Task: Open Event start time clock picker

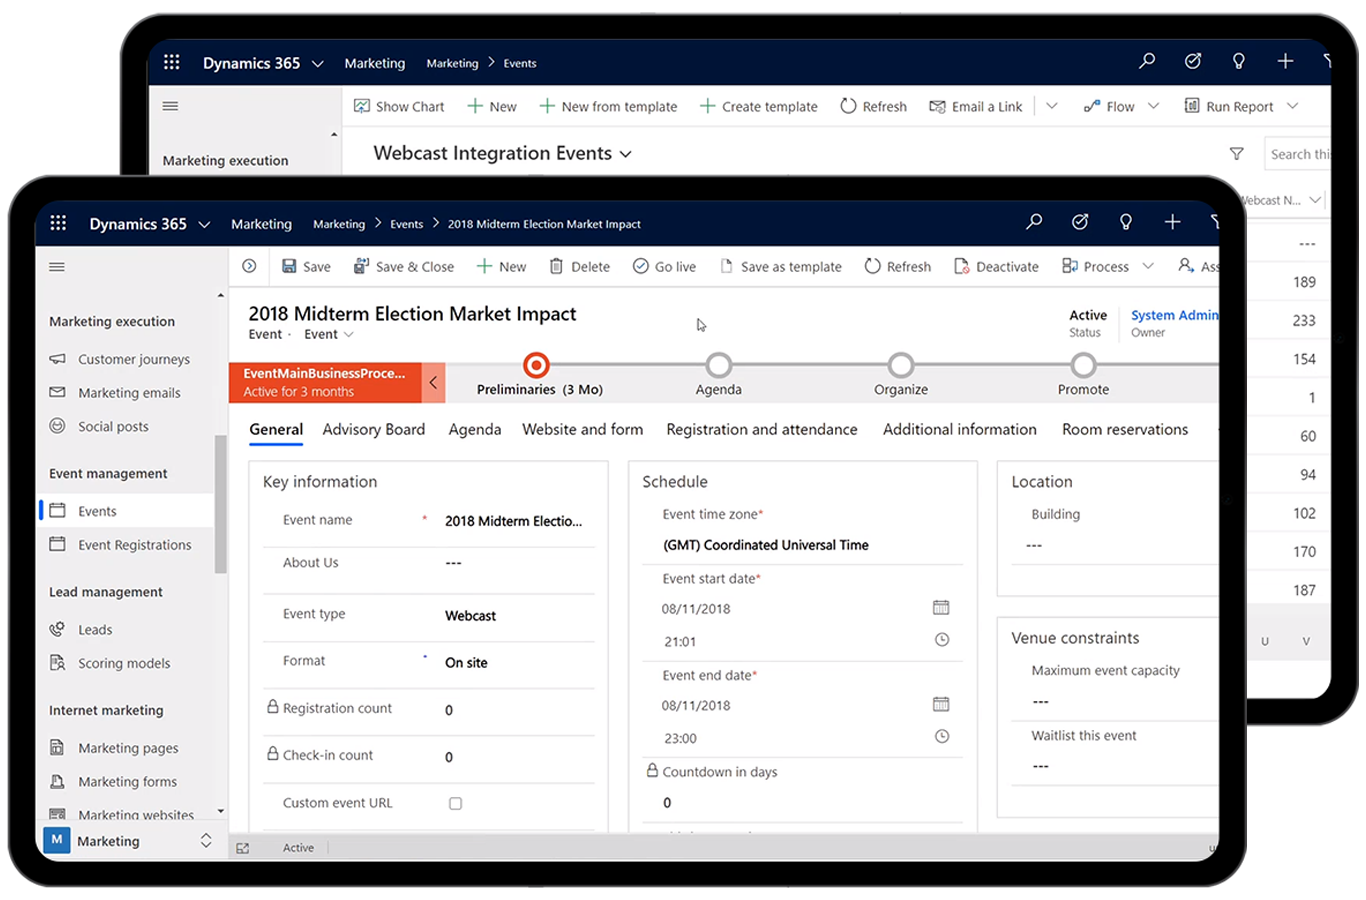Action: (x=940, y=640)
